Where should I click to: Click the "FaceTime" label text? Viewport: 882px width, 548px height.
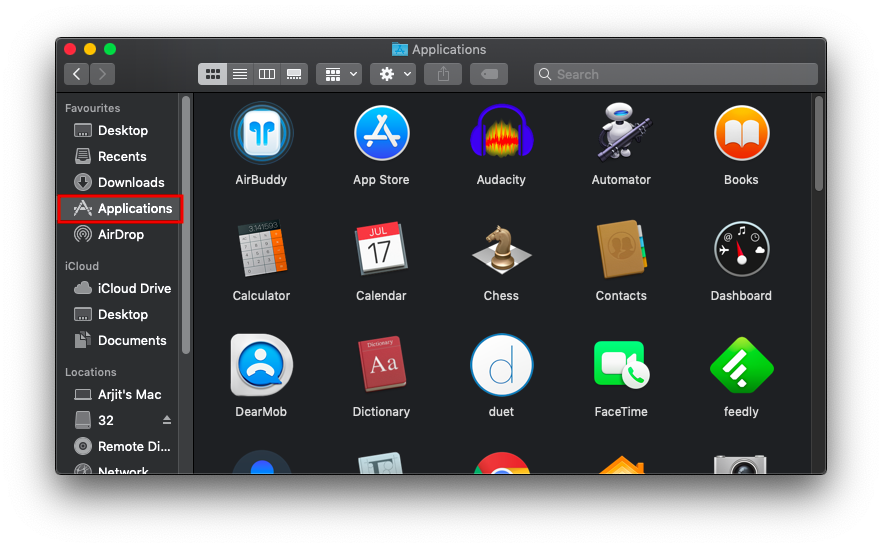621,412
